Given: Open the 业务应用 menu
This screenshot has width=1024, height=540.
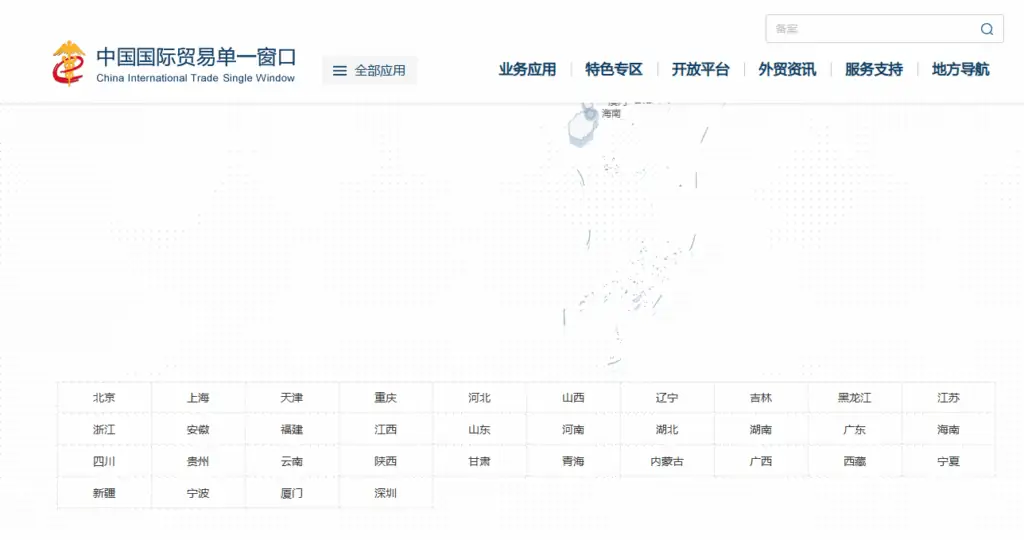Looking at the screenshot, I should point(527,69).
